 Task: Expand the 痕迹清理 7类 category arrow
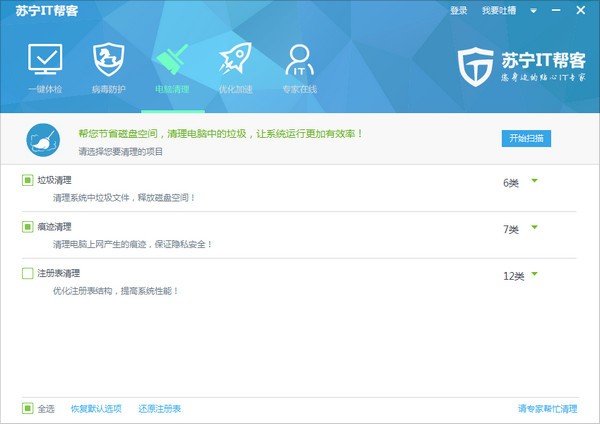535,228
